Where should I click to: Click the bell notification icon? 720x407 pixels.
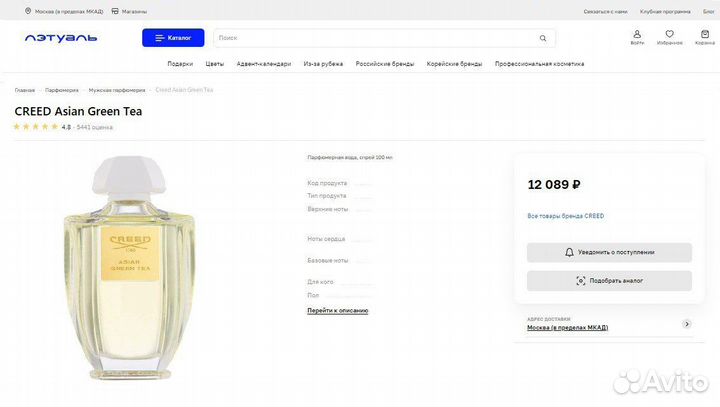pyautogui.click(x=569, y=252)
